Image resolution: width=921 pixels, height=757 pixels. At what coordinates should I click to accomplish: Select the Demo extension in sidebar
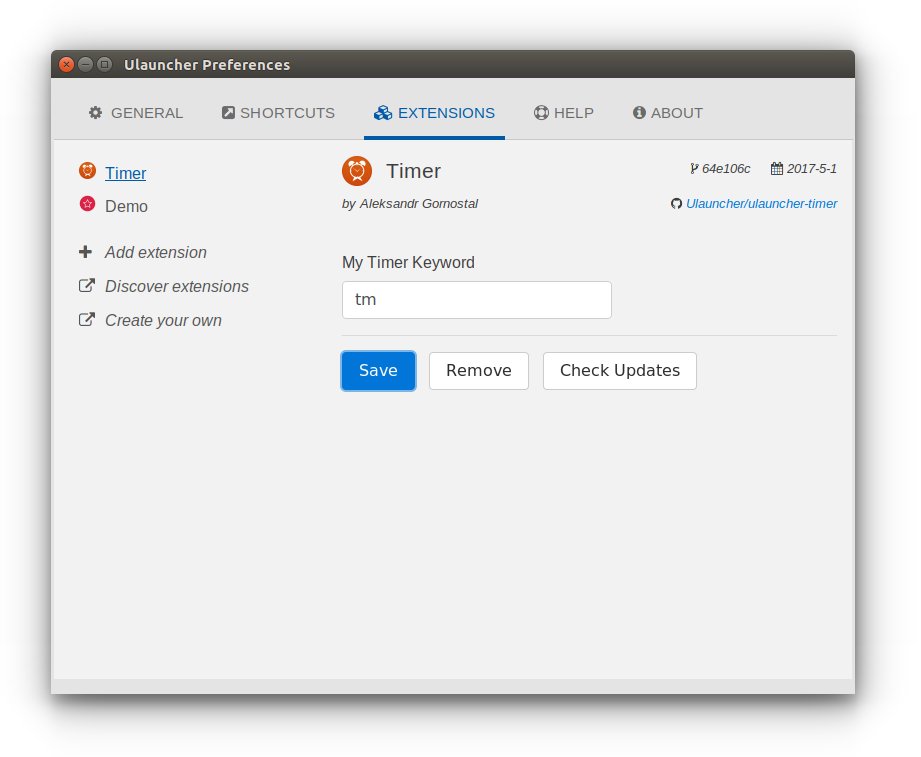pyautogui.click(x=126, y=206)
